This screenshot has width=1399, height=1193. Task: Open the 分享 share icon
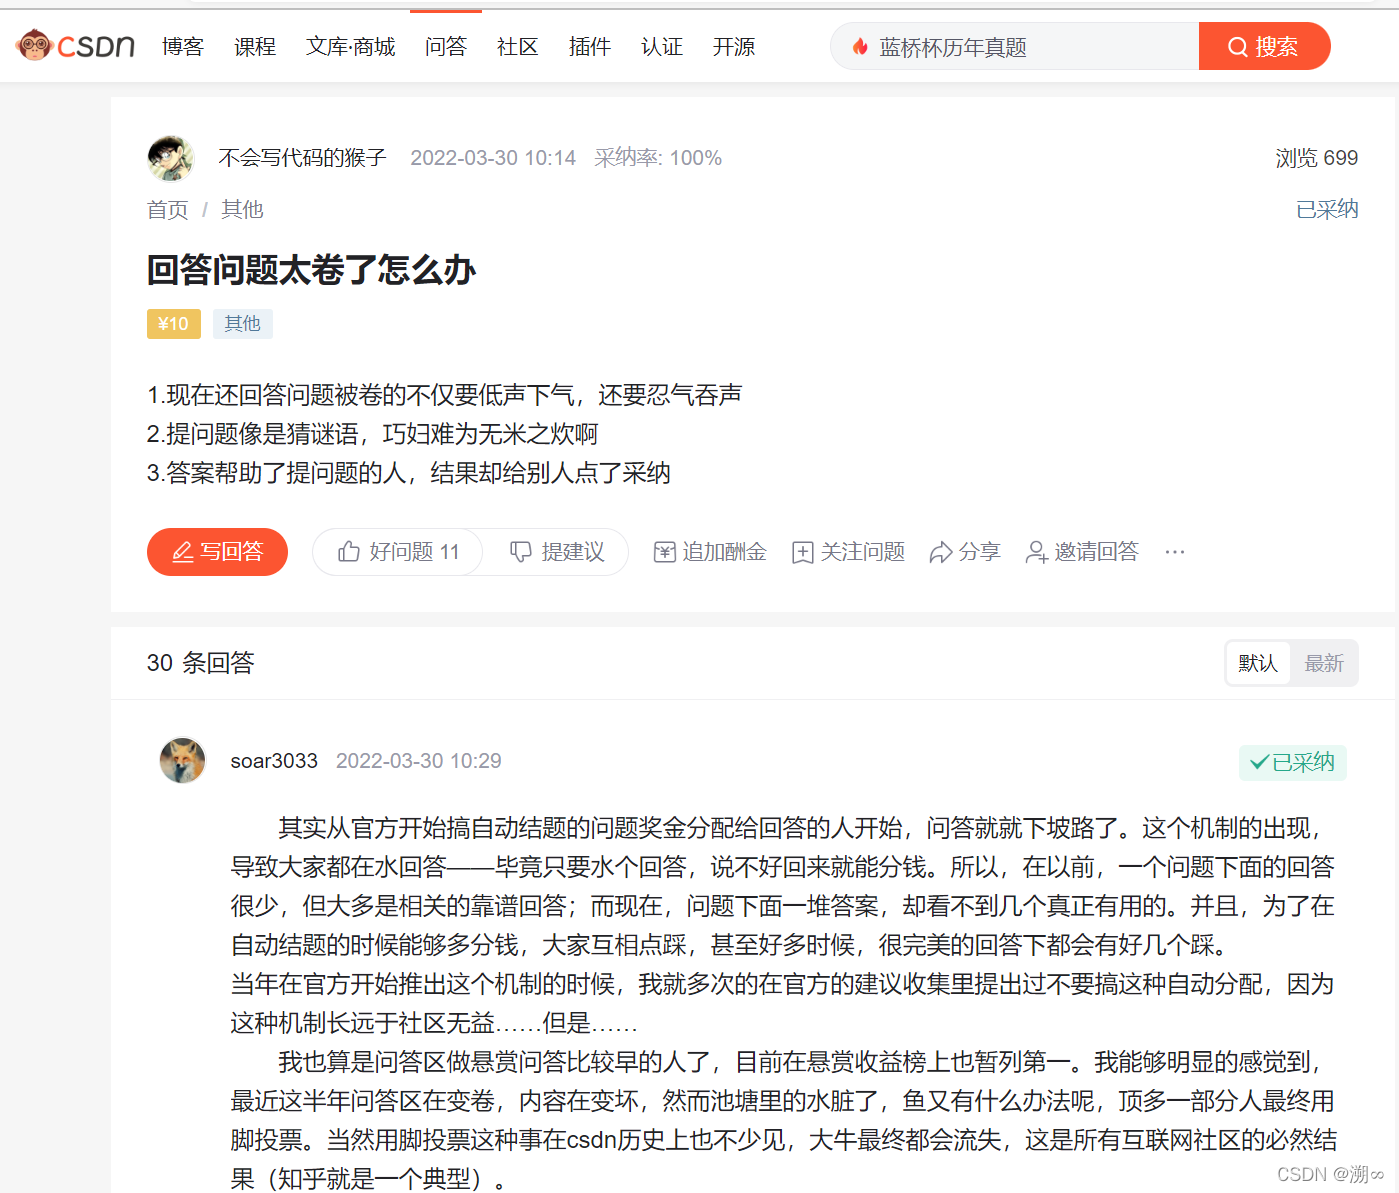[x=940, y=551]
